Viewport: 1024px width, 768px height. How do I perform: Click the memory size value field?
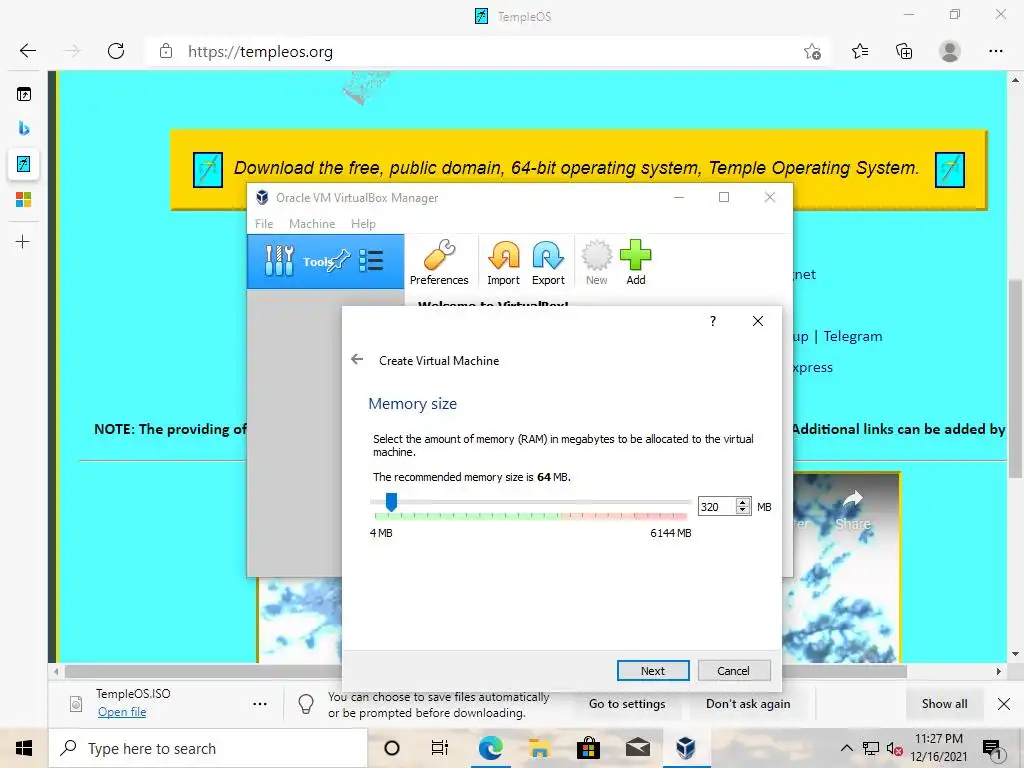[x=716, y=506]
